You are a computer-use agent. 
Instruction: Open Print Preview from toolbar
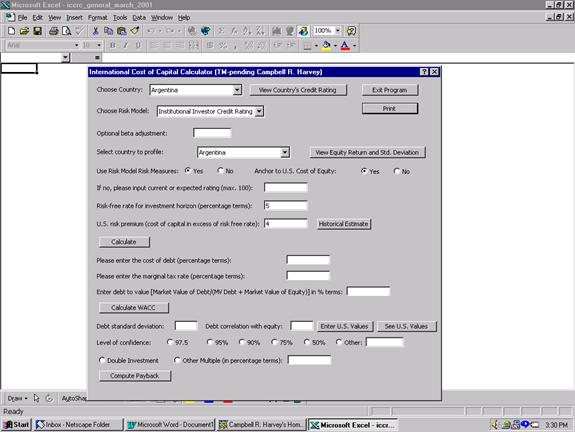point(66,31)
